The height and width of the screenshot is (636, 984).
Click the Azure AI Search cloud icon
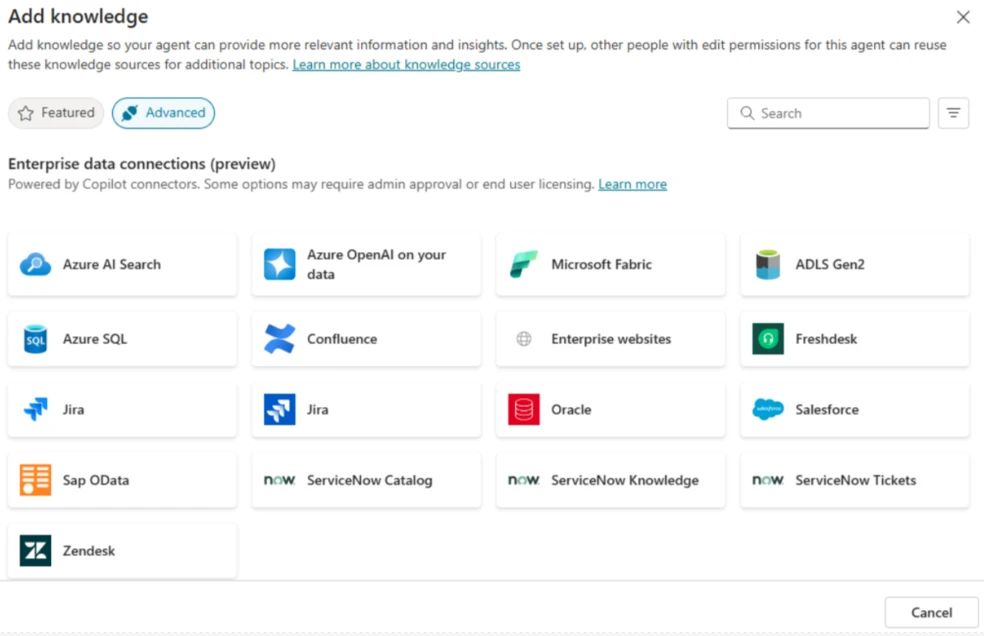(x=36, y=265)
